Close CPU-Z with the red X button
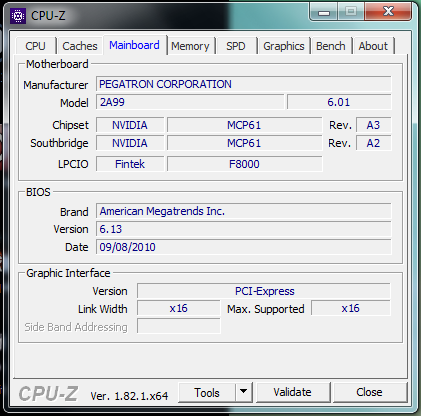Screen dimensions: 421x416 [x=389, y=11]
